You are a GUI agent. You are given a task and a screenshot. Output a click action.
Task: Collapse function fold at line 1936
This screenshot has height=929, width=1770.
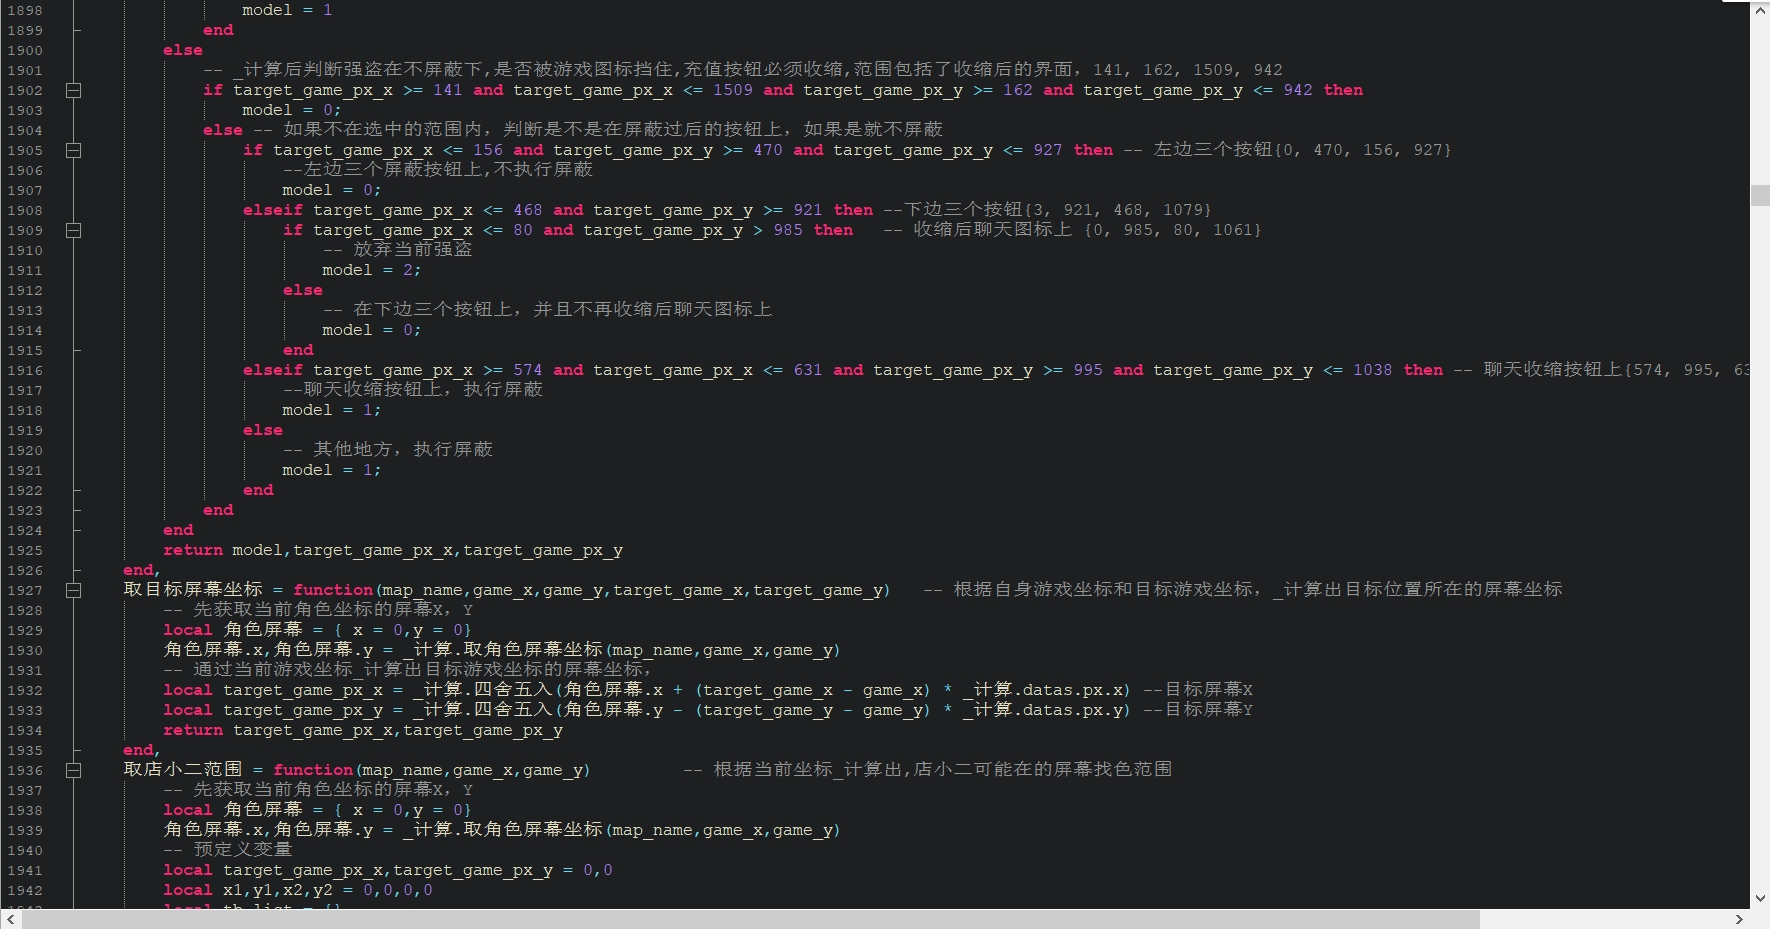pos(73,770)
